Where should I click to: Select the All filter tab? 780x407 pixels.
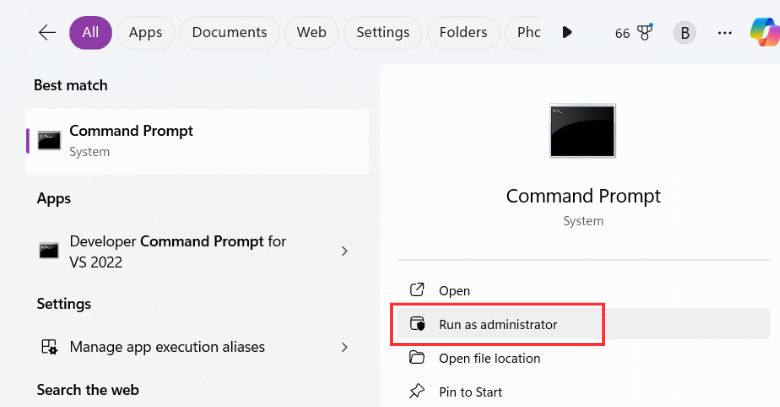pyautogui.click(x=90, y=33)
